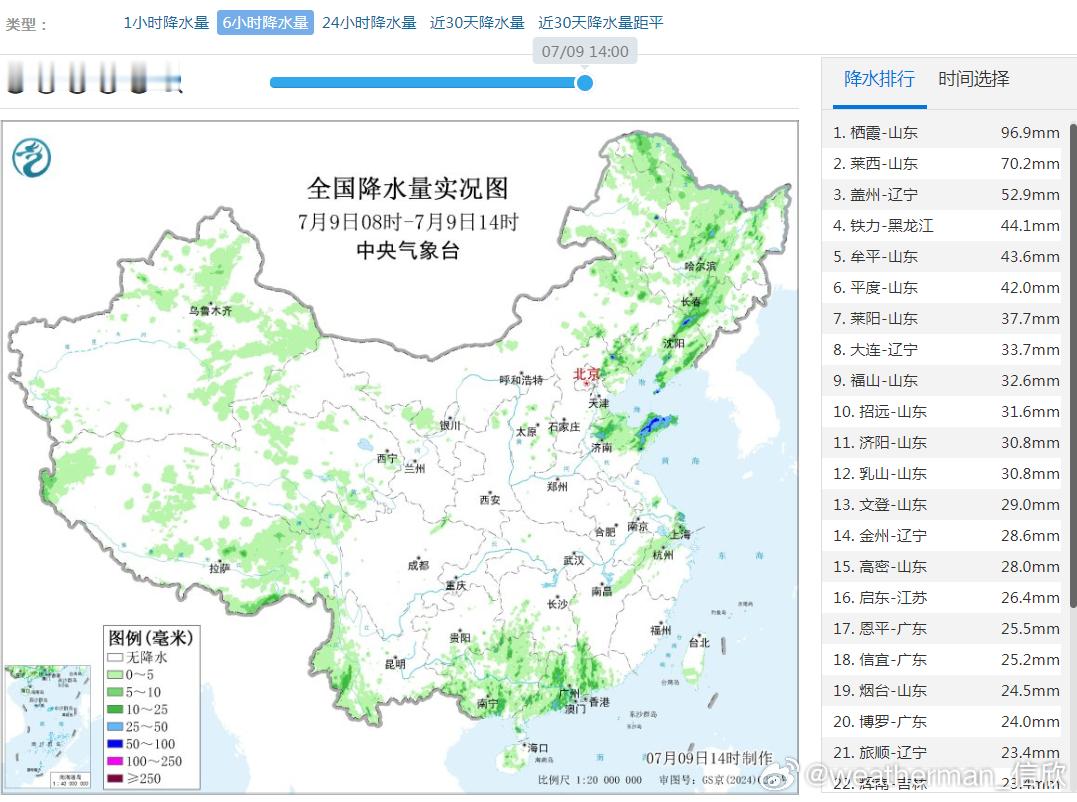Click the 5~10 legend color swatch
Image resolution: width=1077 pixels, height=802 pixels.
pyautogui.click(x=115, y=692)
